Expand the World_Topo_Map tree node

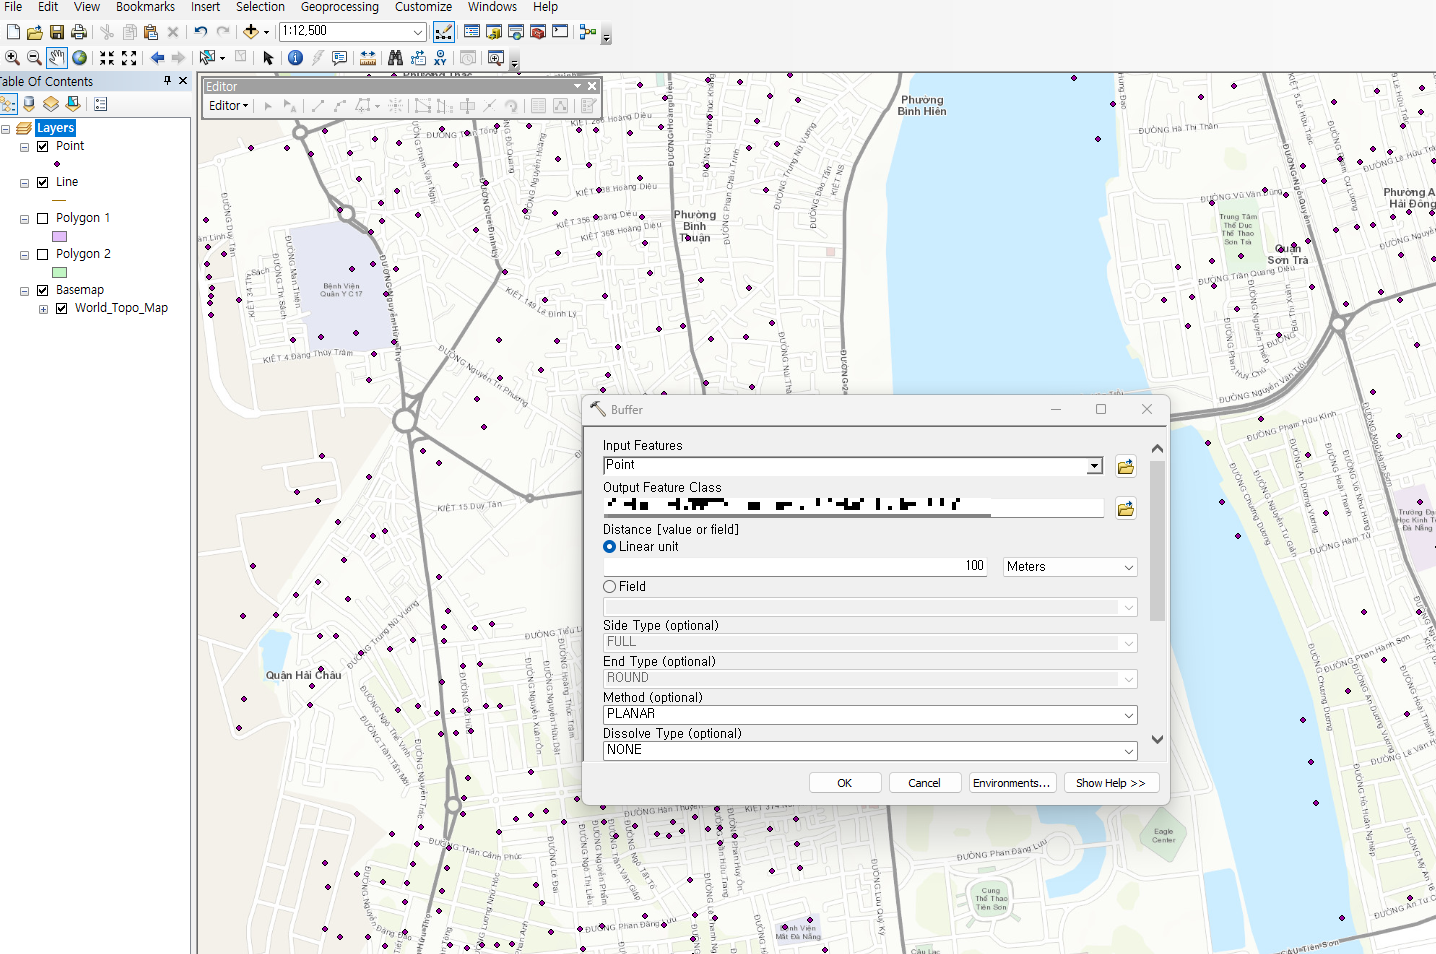tap(43, 309)
